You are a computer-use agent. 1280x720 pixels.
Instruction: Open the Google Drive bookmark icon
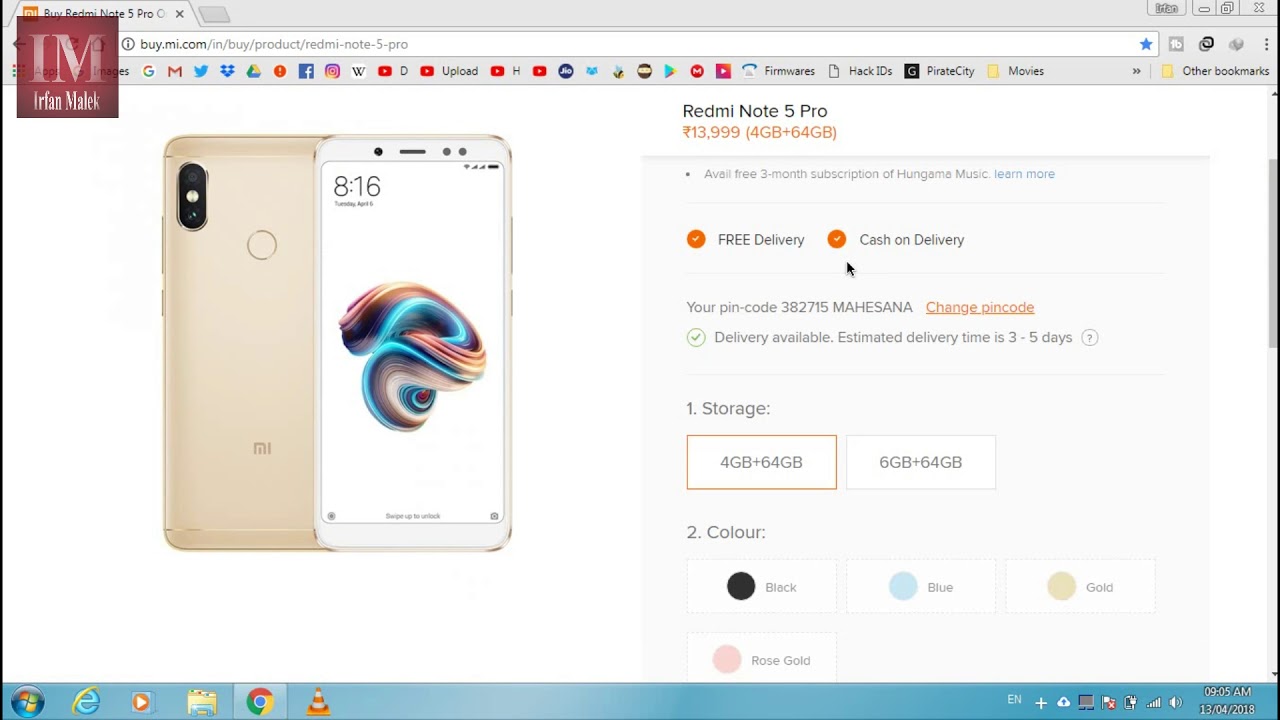[254, 71]
